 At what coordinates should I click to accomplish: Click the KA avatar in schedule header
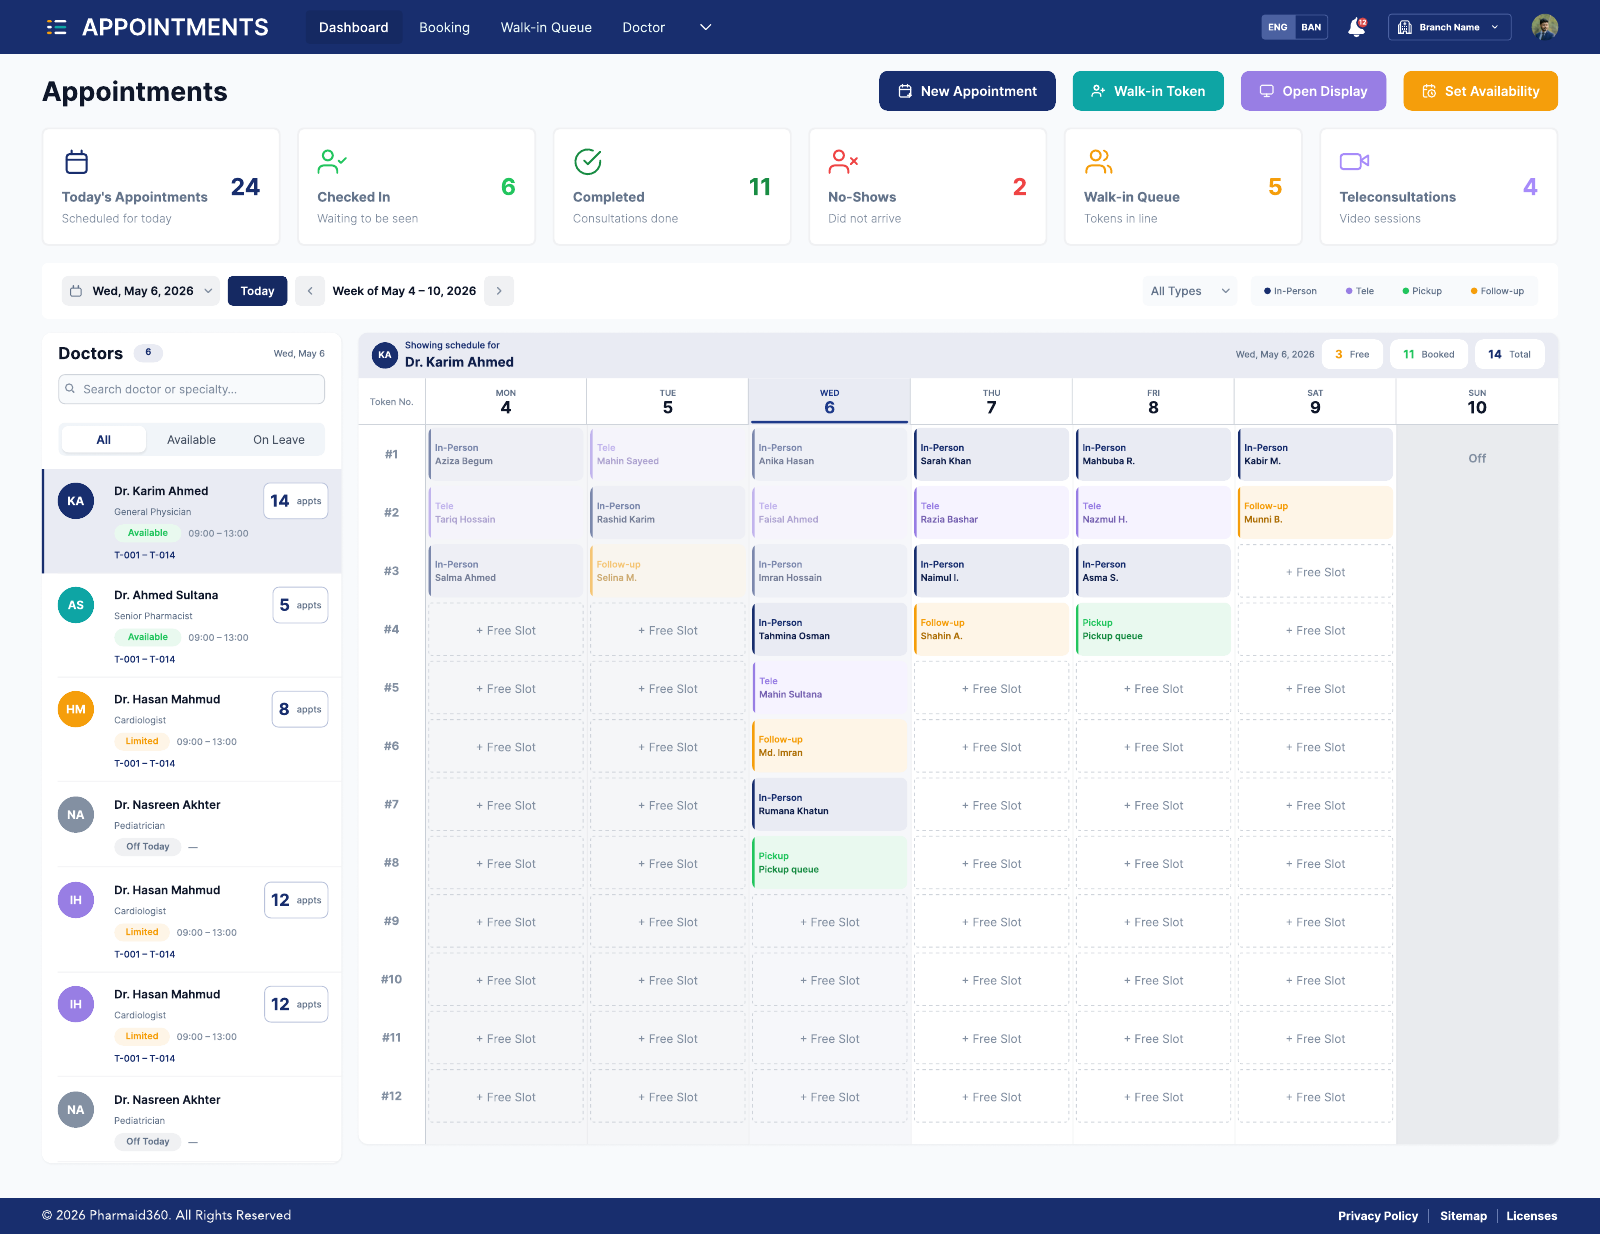click(x=385, y=355)
